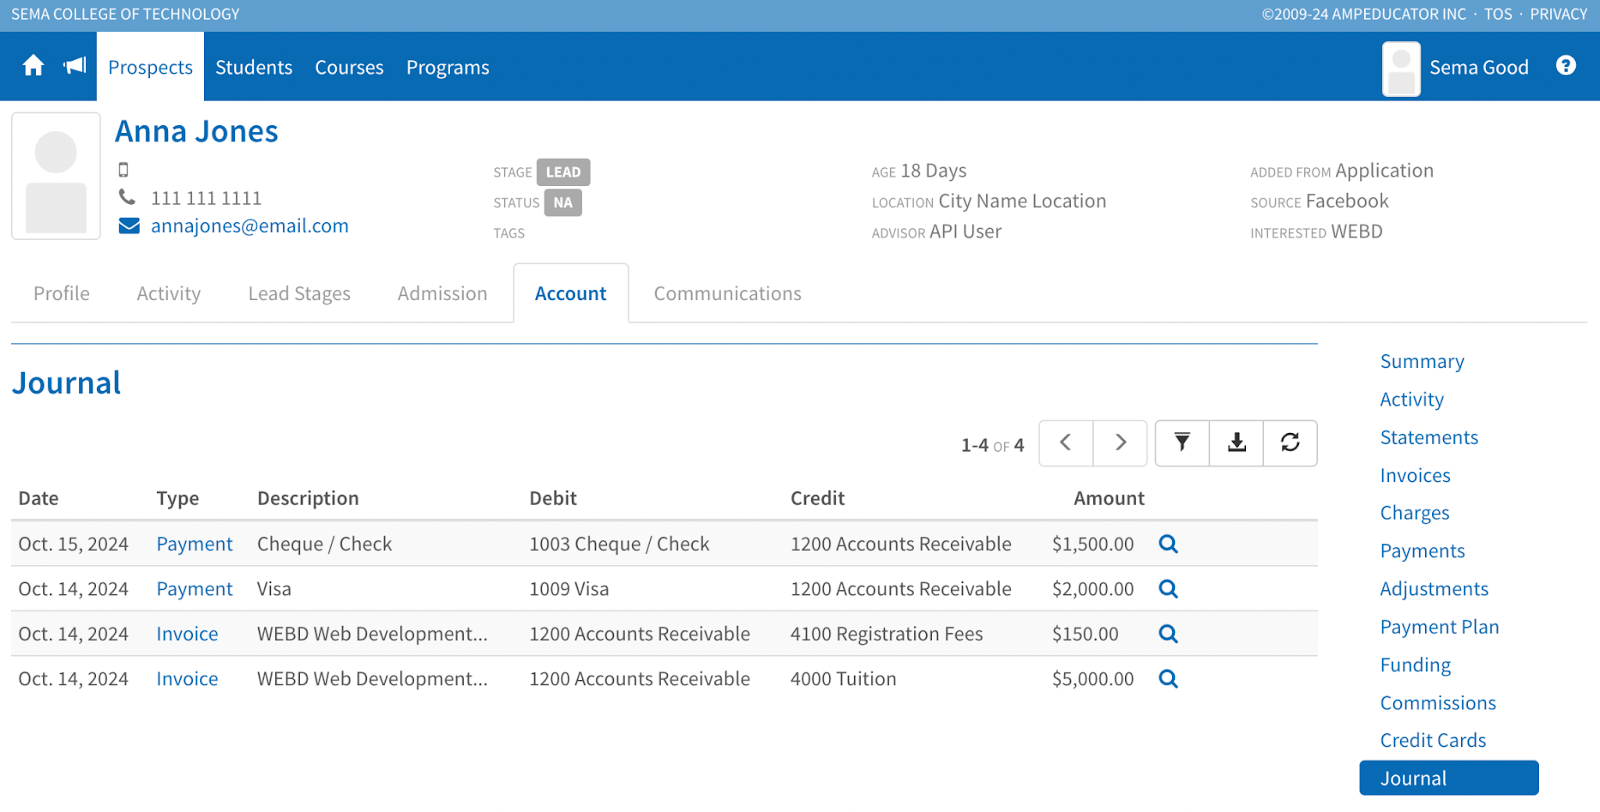Click Anna Jones profile photo placeholder

pos(56,176)
